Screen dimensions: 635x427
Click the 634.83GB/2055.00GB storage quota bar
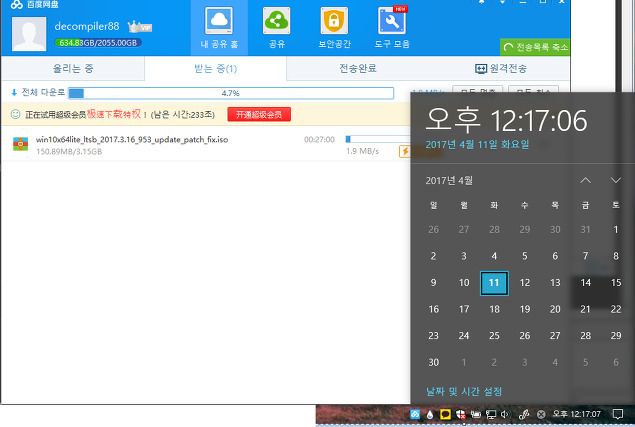pos(98,43)
